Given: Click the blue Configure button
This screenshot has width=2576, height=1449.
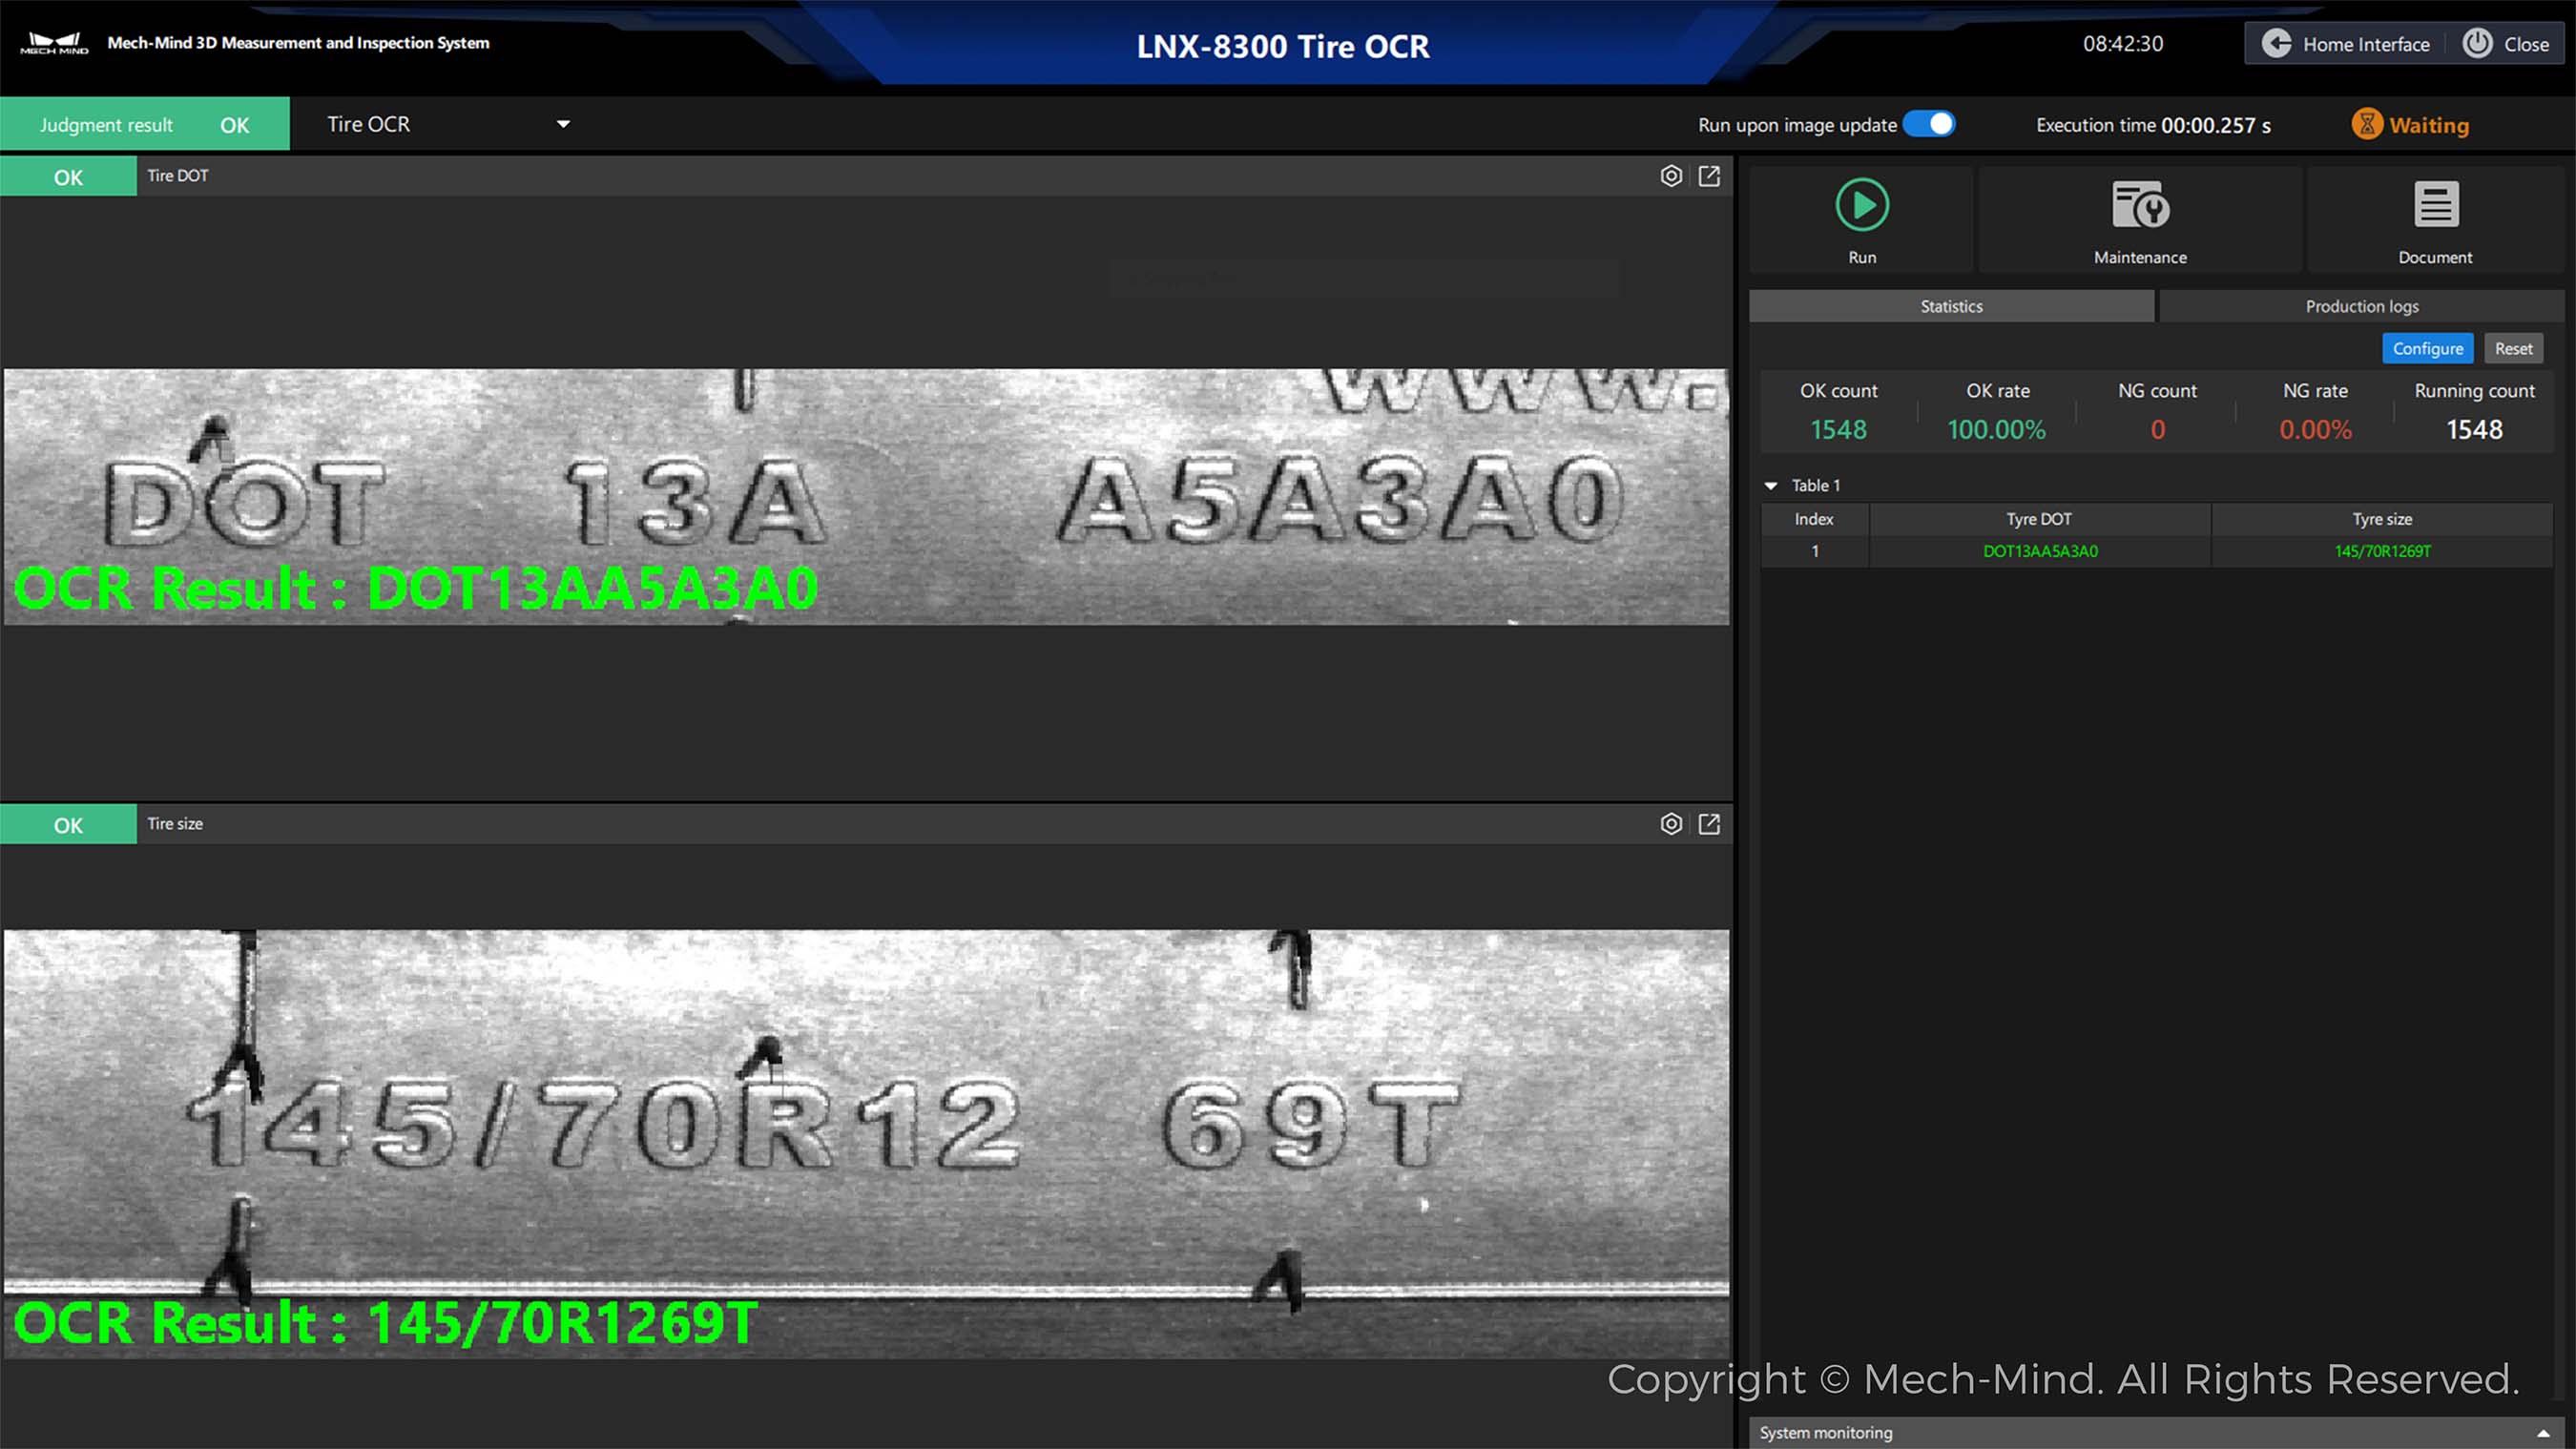Looking at the screenshot, I should (2427, 349).
